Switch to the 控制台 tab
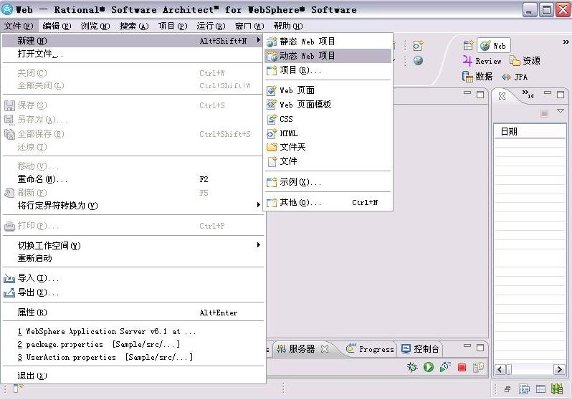The height and width of the screenshot is (399, 572). (x=420, y=349)
